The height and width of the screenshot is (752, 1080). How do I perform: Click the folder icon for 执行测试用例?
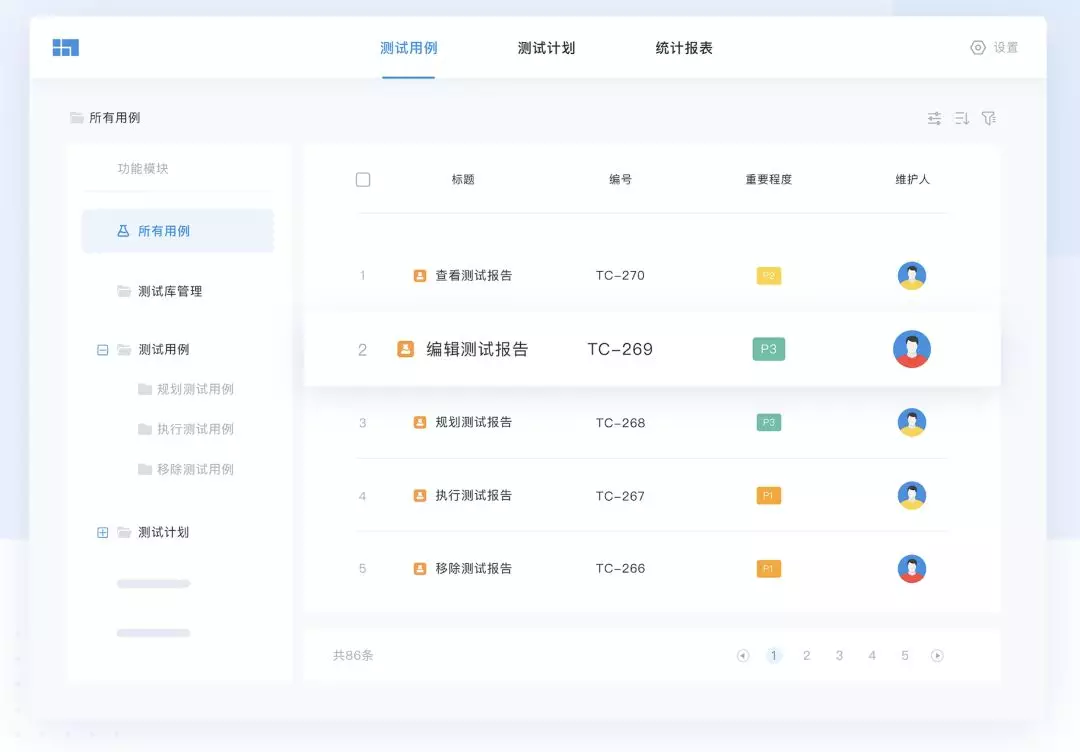(145, 429)
